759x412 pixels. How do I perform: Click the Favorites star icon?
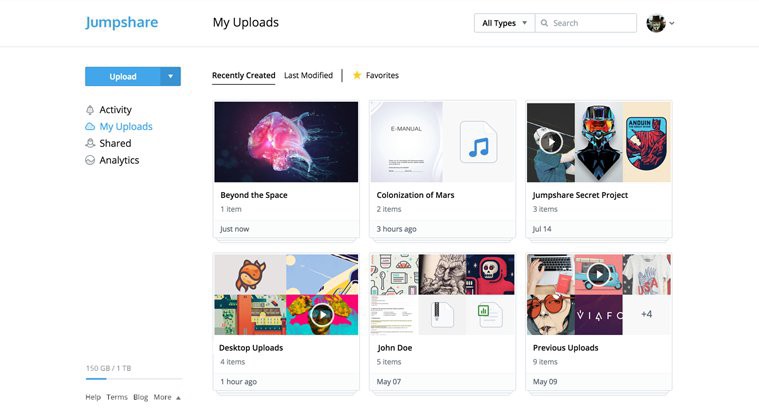tap(357, 76)
